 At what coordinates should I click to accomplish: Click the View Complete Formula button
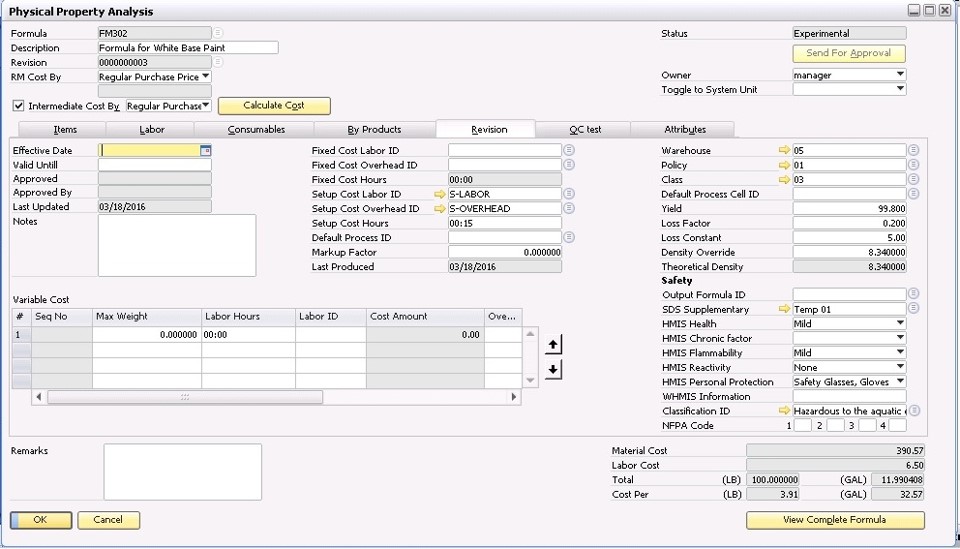point(834,520)
